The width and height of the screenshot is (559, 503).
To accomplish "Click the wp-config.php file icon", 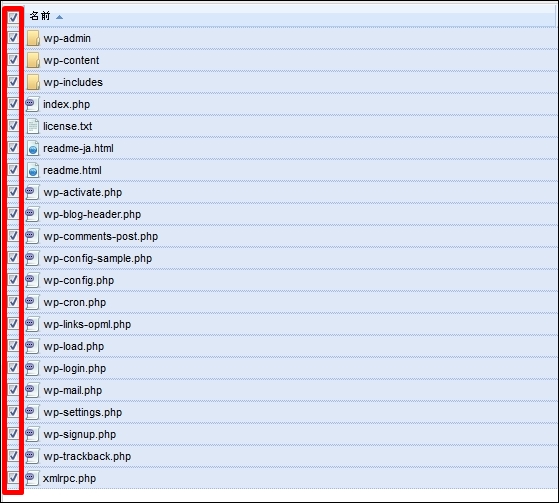I will (32, 281).
